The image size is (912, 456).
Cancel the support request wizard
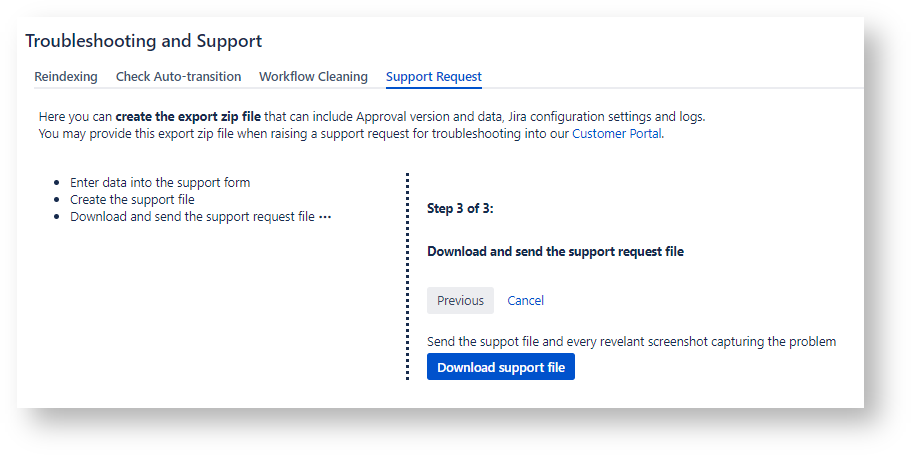click(525, 301)
